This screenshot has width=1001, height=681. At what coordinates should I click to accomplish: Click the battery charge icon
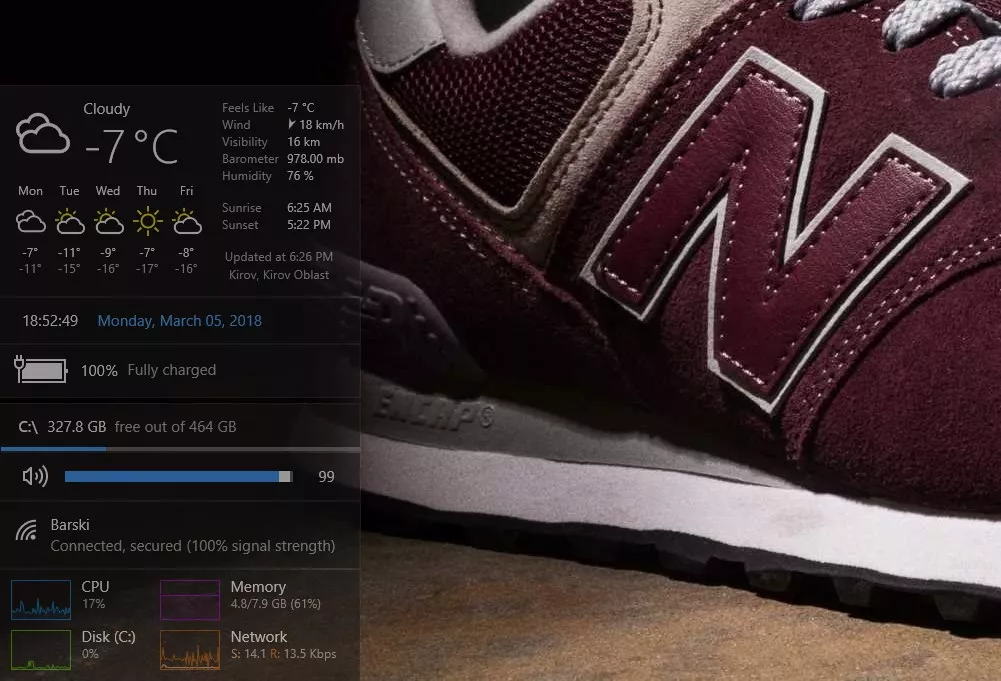(x=38, y=369)
